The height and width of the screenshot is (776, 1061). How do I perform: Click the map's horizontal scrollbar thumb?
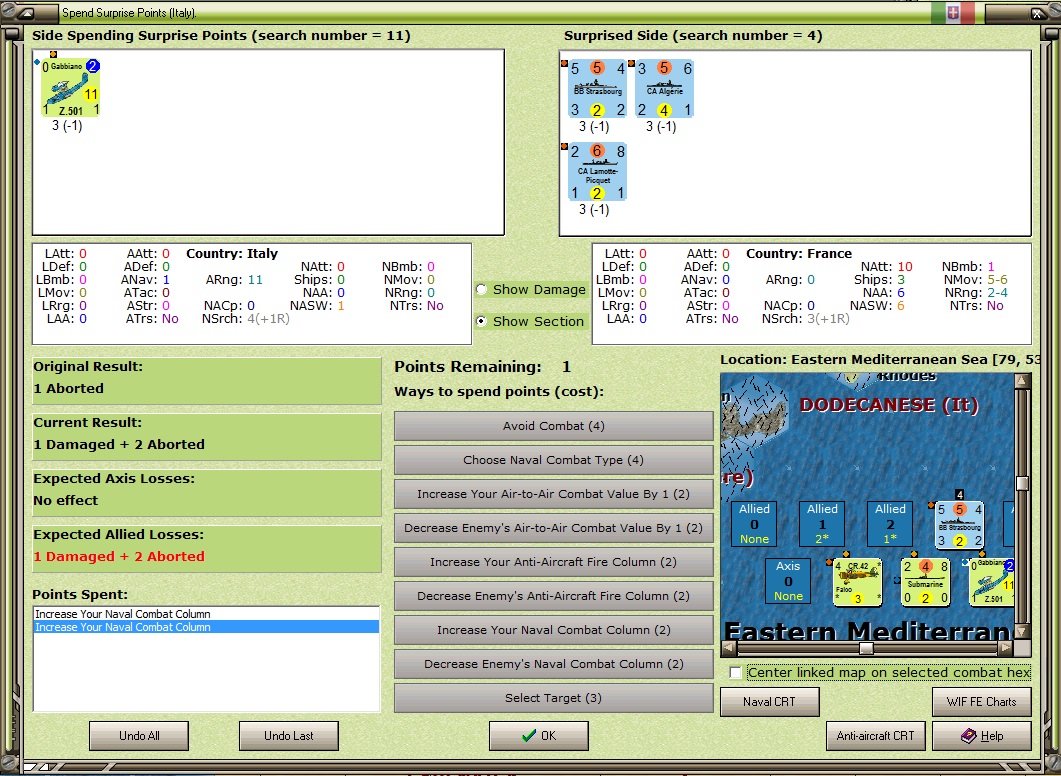coord(866,648)
